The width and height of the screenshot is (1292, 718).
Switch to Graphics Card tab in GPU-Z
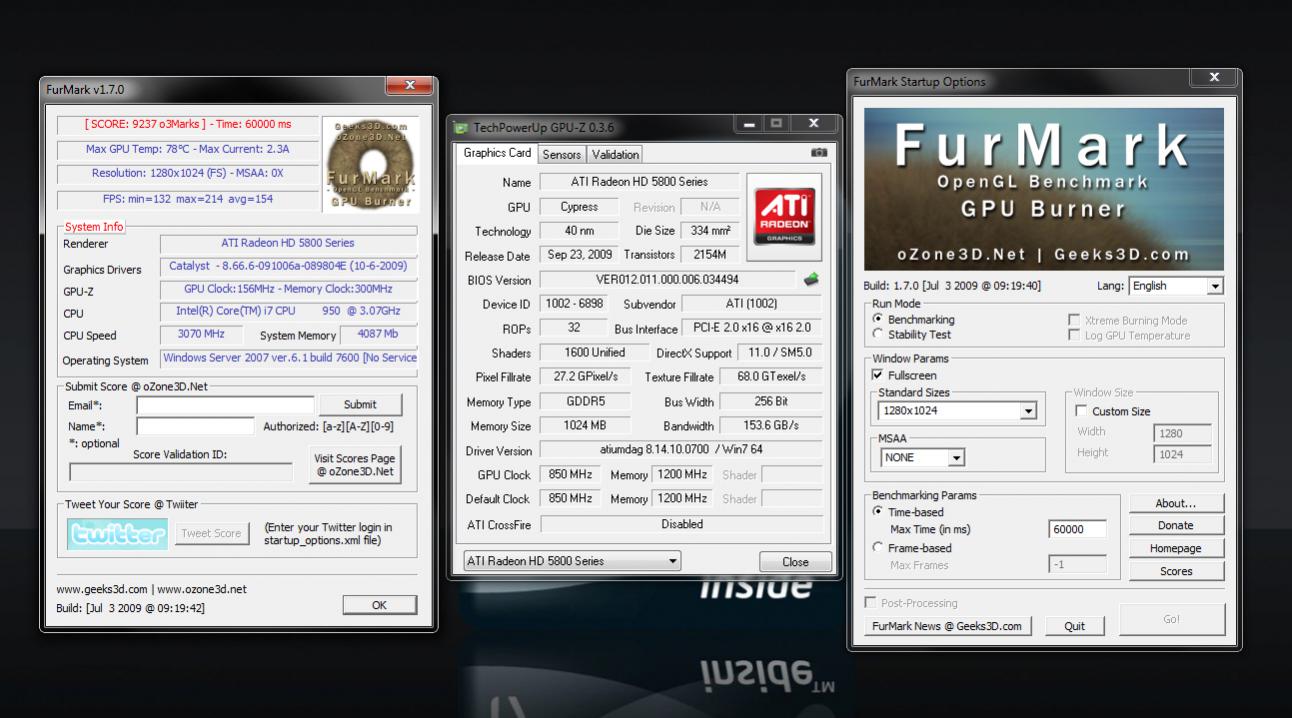coord(497,153)
